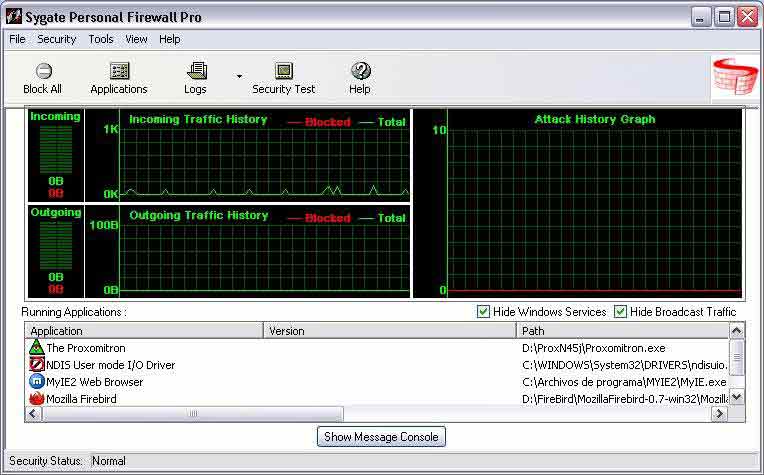The height and width of the screenshot is (475, 764).
Task: Maximize the Sygate firewall window
Action: [724, 18]
